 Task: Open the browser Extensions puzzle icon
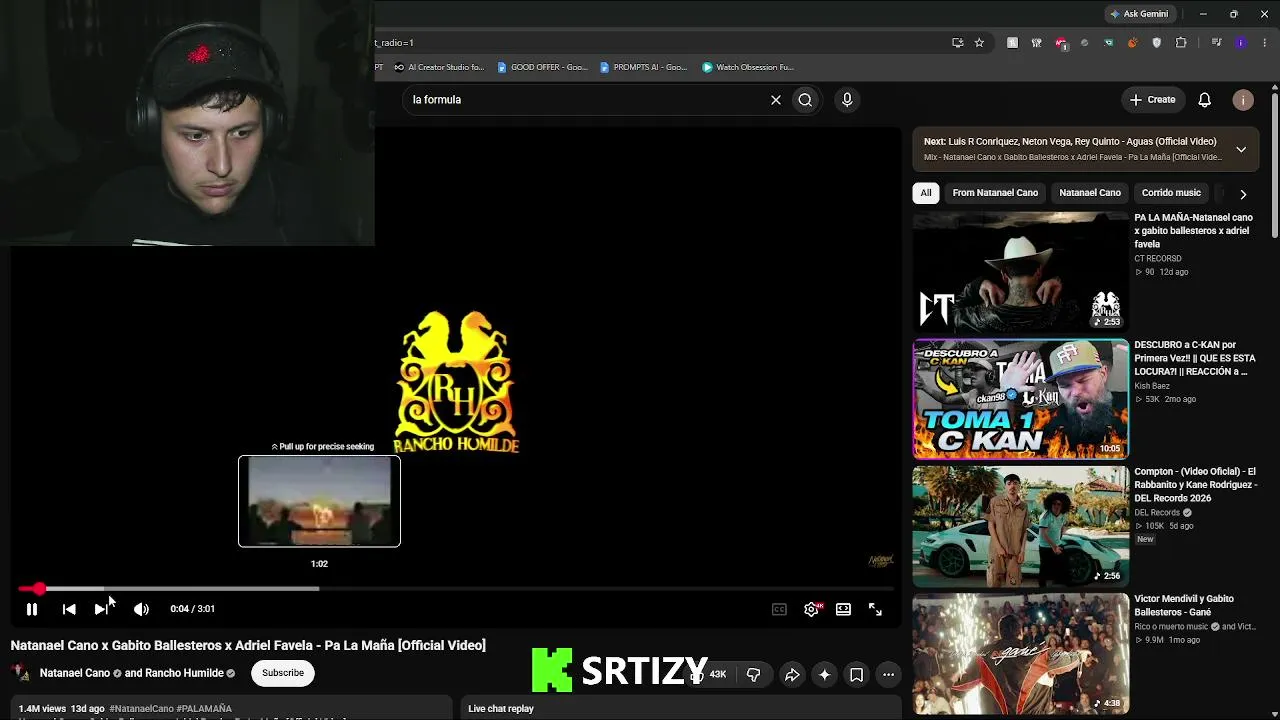coord(1181,43)
